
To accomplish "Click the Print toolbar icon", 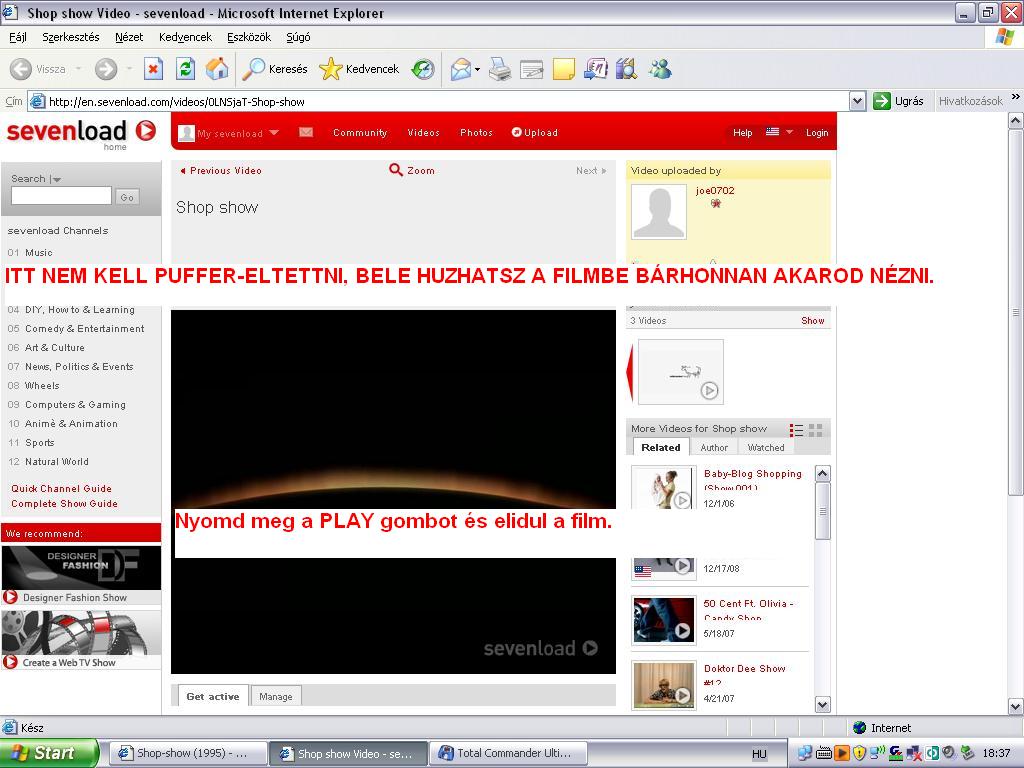I will click(x=500, y=69).
